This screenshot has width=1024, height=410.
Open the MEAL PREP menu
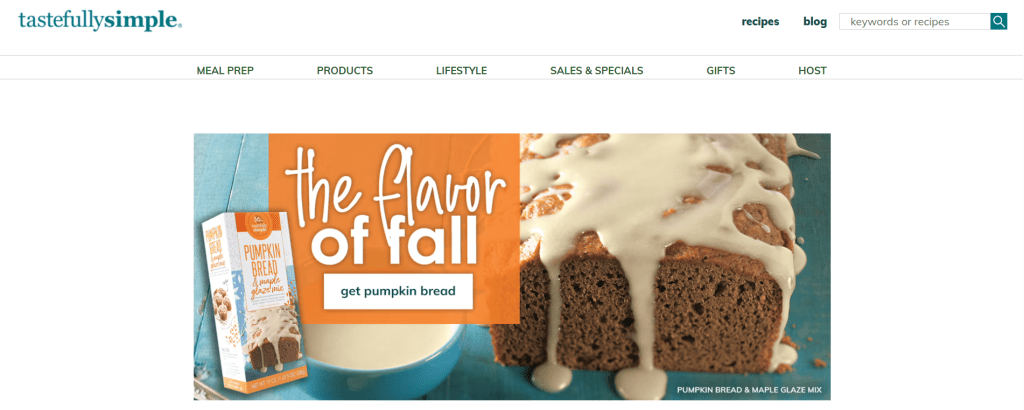tap(225, 71)
